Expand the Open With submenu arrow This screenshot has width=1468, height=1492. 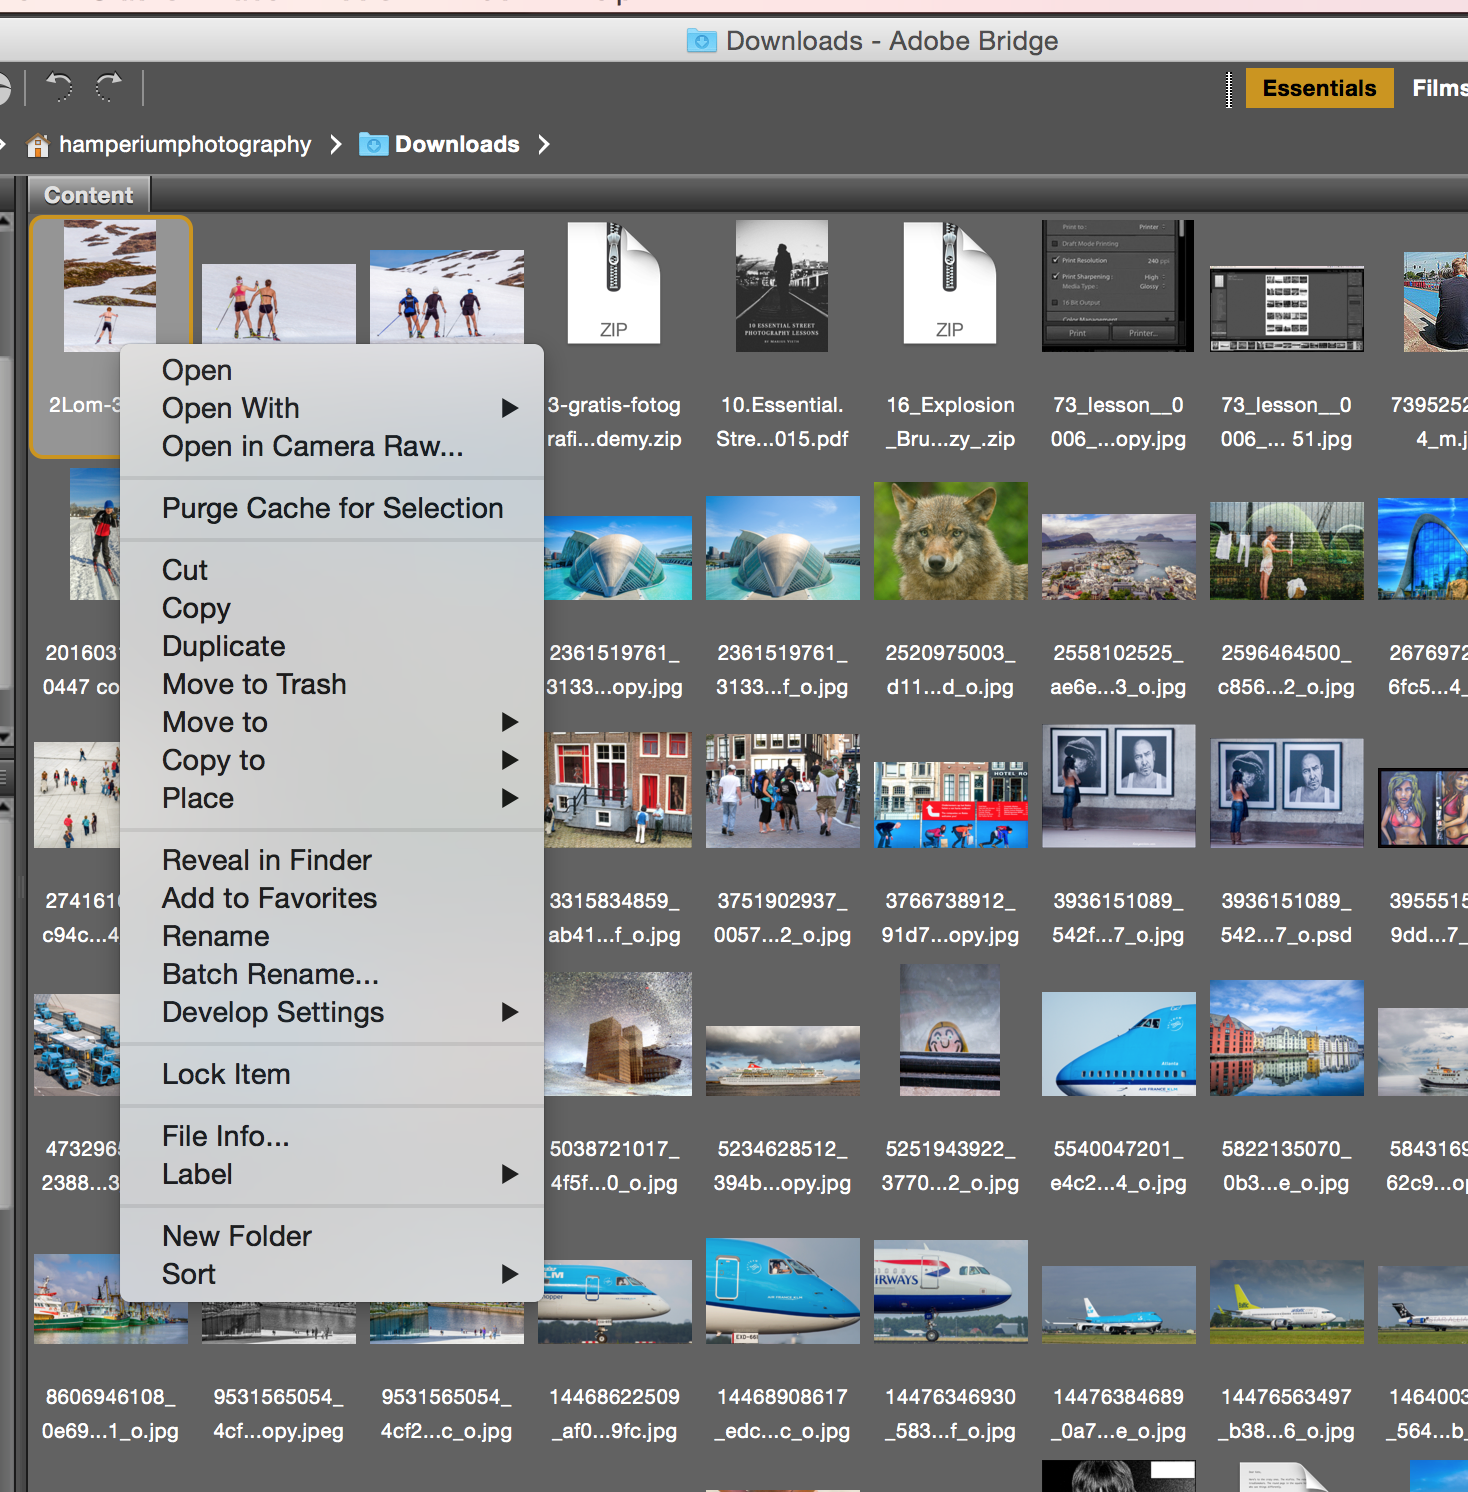pyautogui.click(x=510, y=408)
